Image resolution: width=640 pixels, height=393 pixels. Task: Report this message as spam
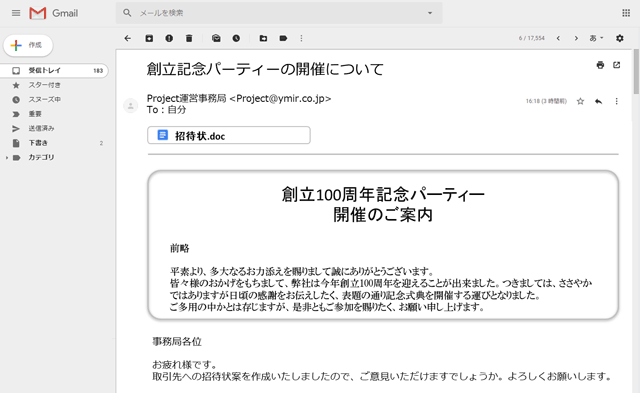coord(169,38)
